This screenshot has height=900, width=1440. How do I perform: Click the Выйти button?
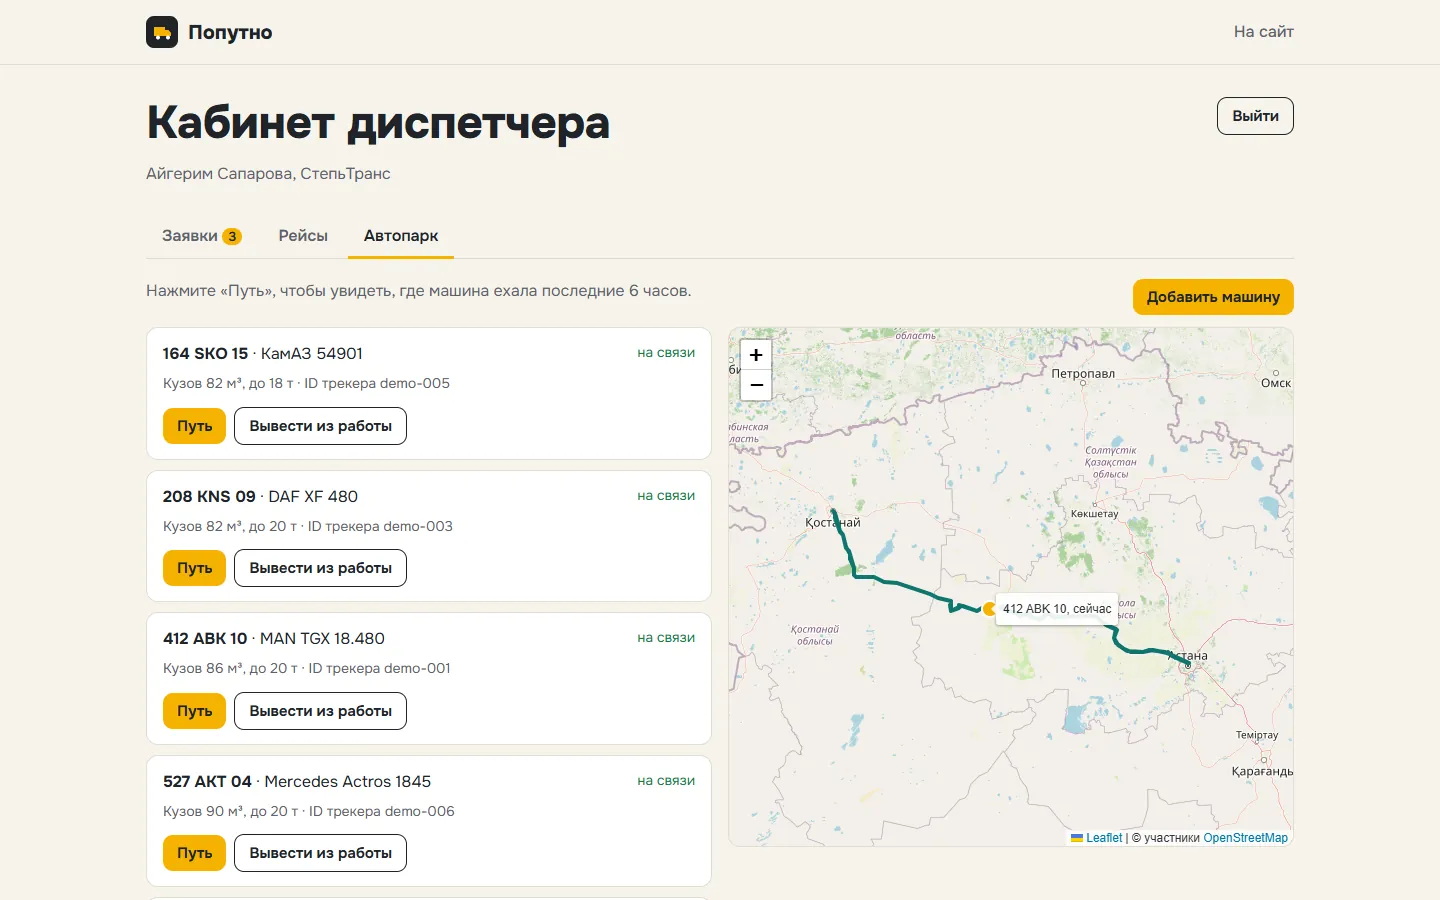click(x=1255, y=116)
